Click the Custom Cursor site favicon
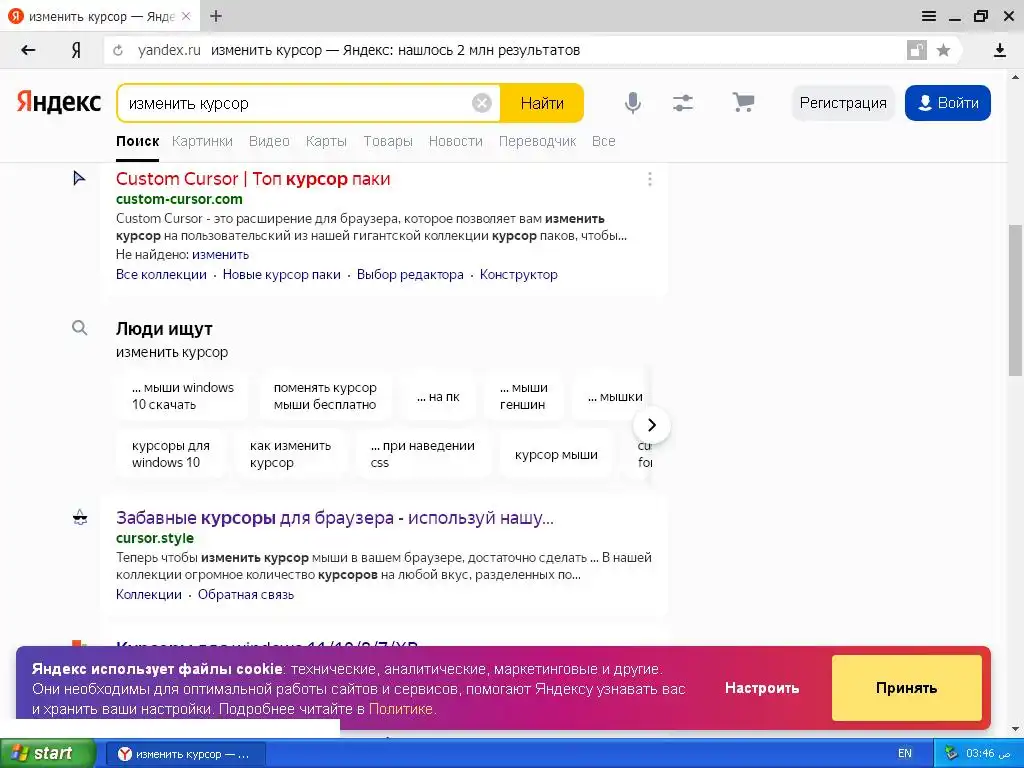1024x768 pixels. point(79,178)
